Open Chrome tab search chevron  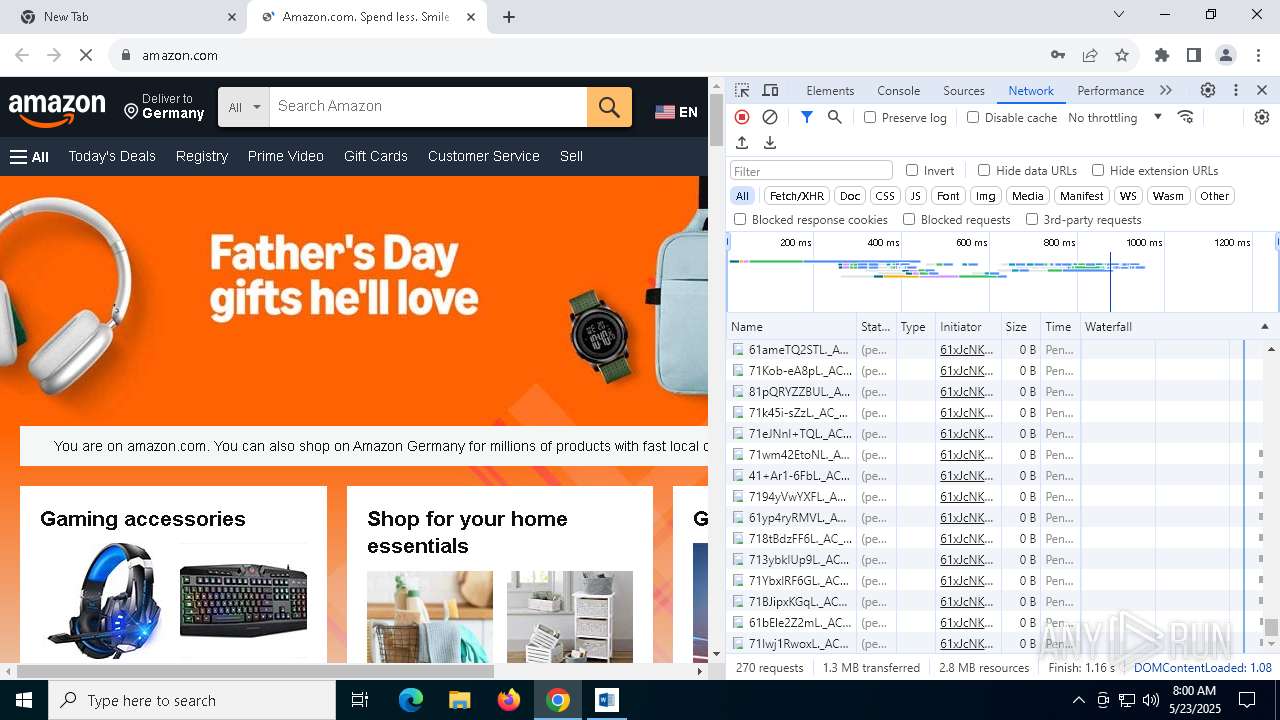1119,15
